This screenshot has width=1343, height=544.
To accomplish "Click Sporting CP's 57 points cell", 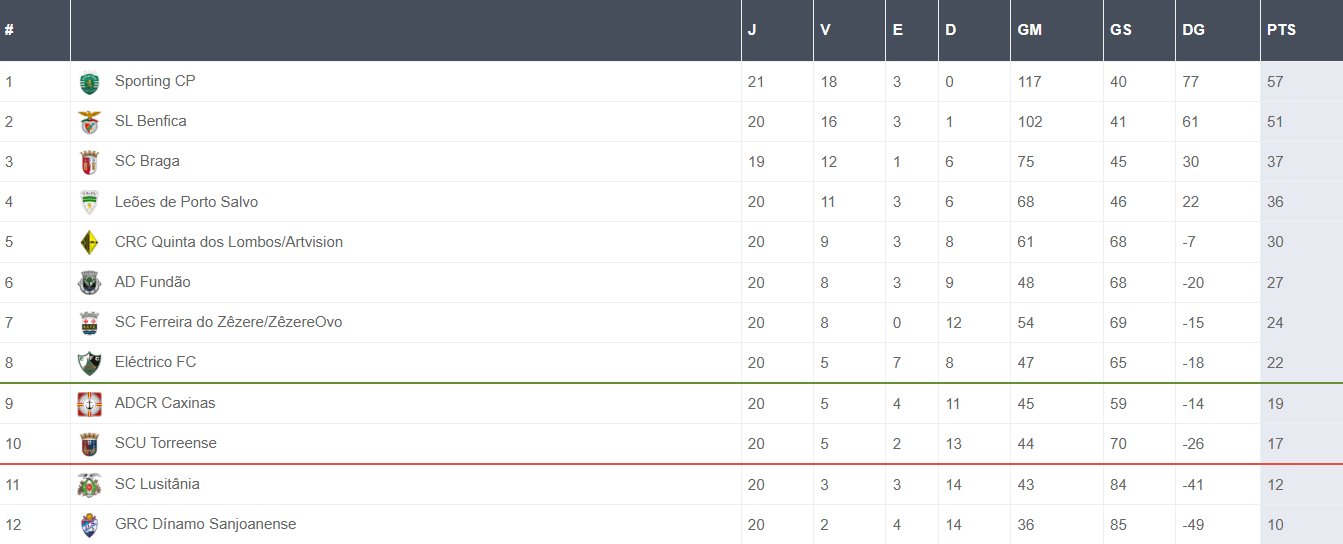I will point(1275,81).
